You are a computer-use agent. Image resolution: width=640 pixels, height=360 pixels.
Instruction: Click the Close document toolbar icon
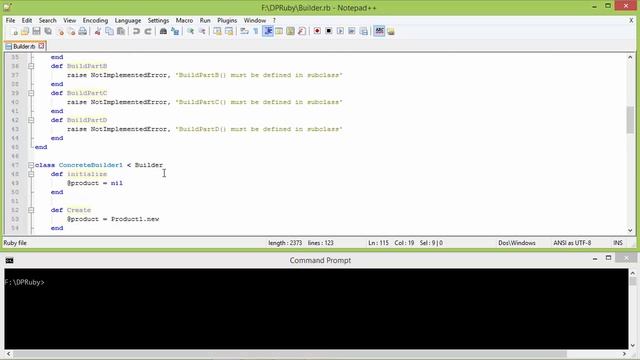tap(60, 31)
